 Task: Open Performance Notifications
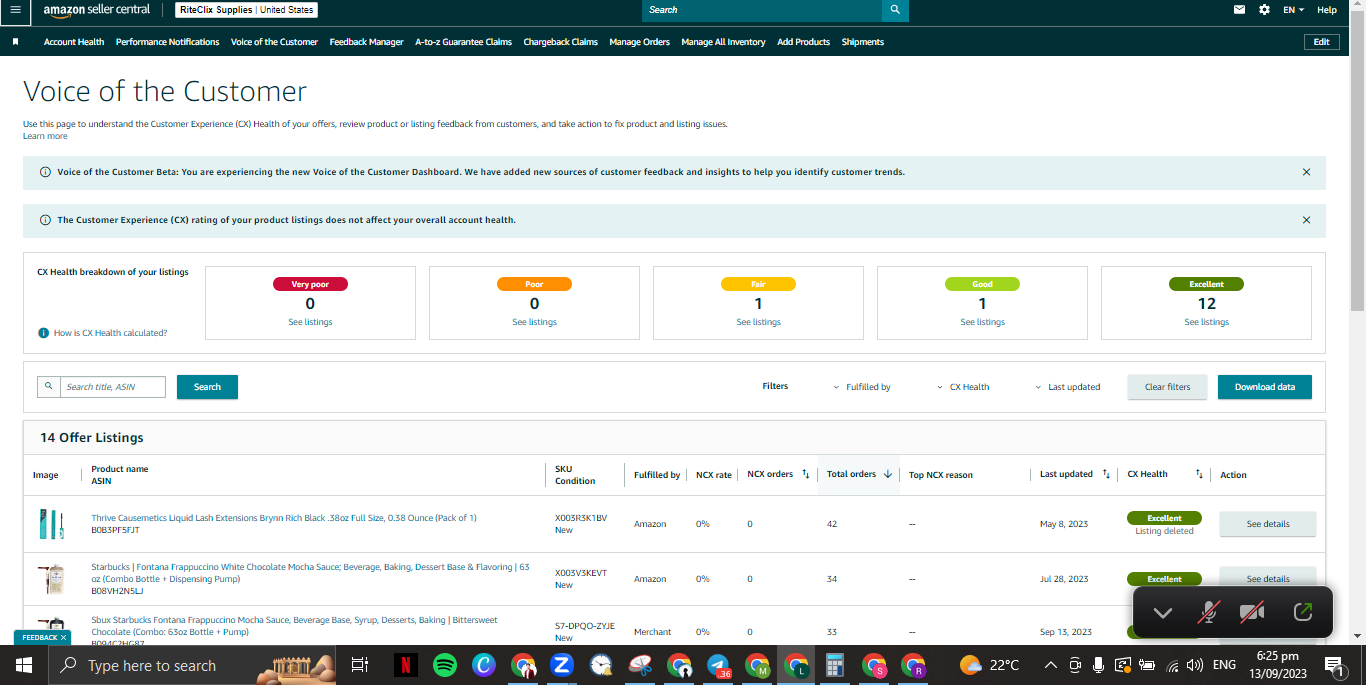[167, 42]
